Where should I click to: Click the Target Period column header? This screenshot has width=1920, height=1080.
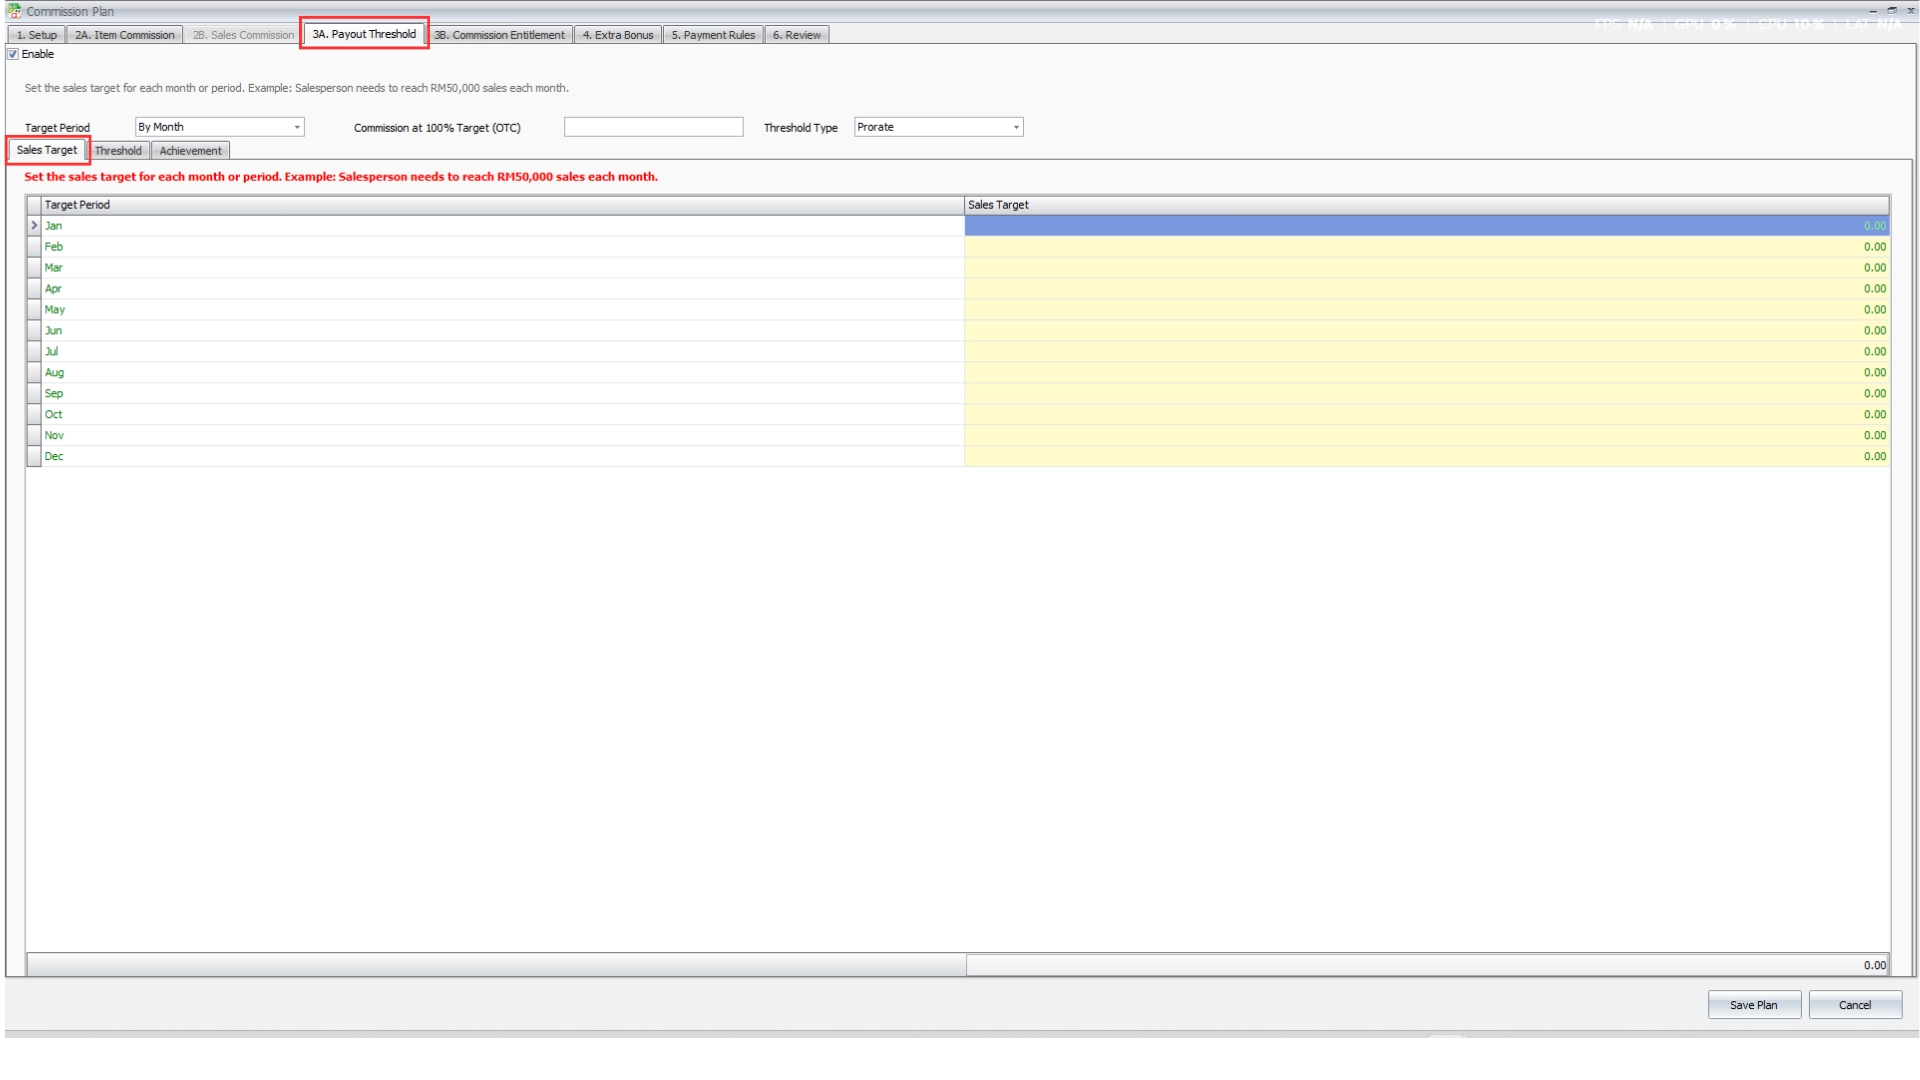[x=503, y=205]
